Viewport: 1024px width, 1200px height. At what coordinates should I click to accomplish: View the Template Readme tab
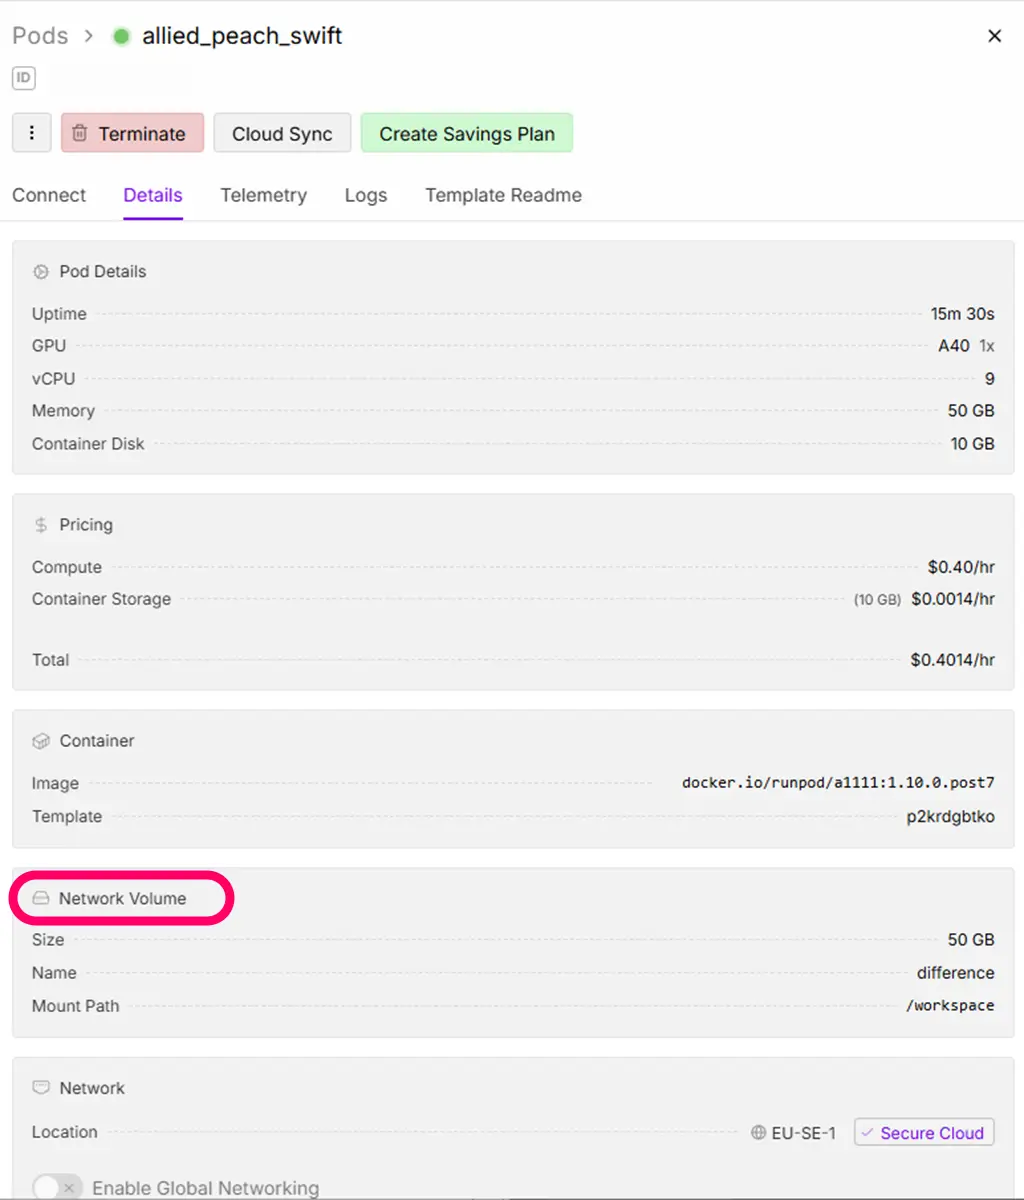[x=503, y=195]
